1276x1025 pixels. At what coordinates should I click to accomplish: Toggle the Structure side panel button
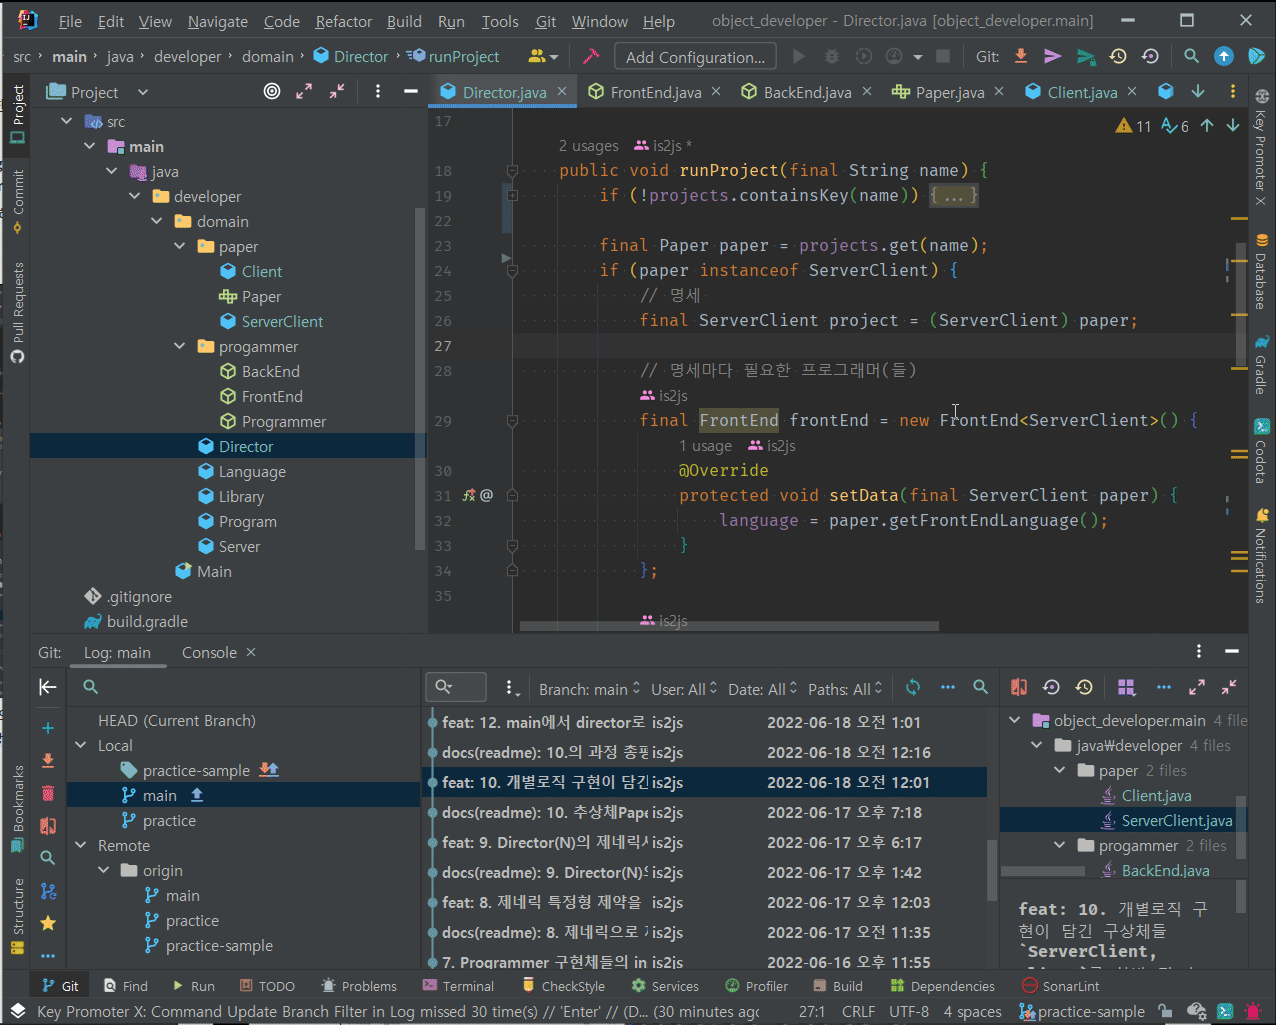pyautogui.click(x=18, y=914)
